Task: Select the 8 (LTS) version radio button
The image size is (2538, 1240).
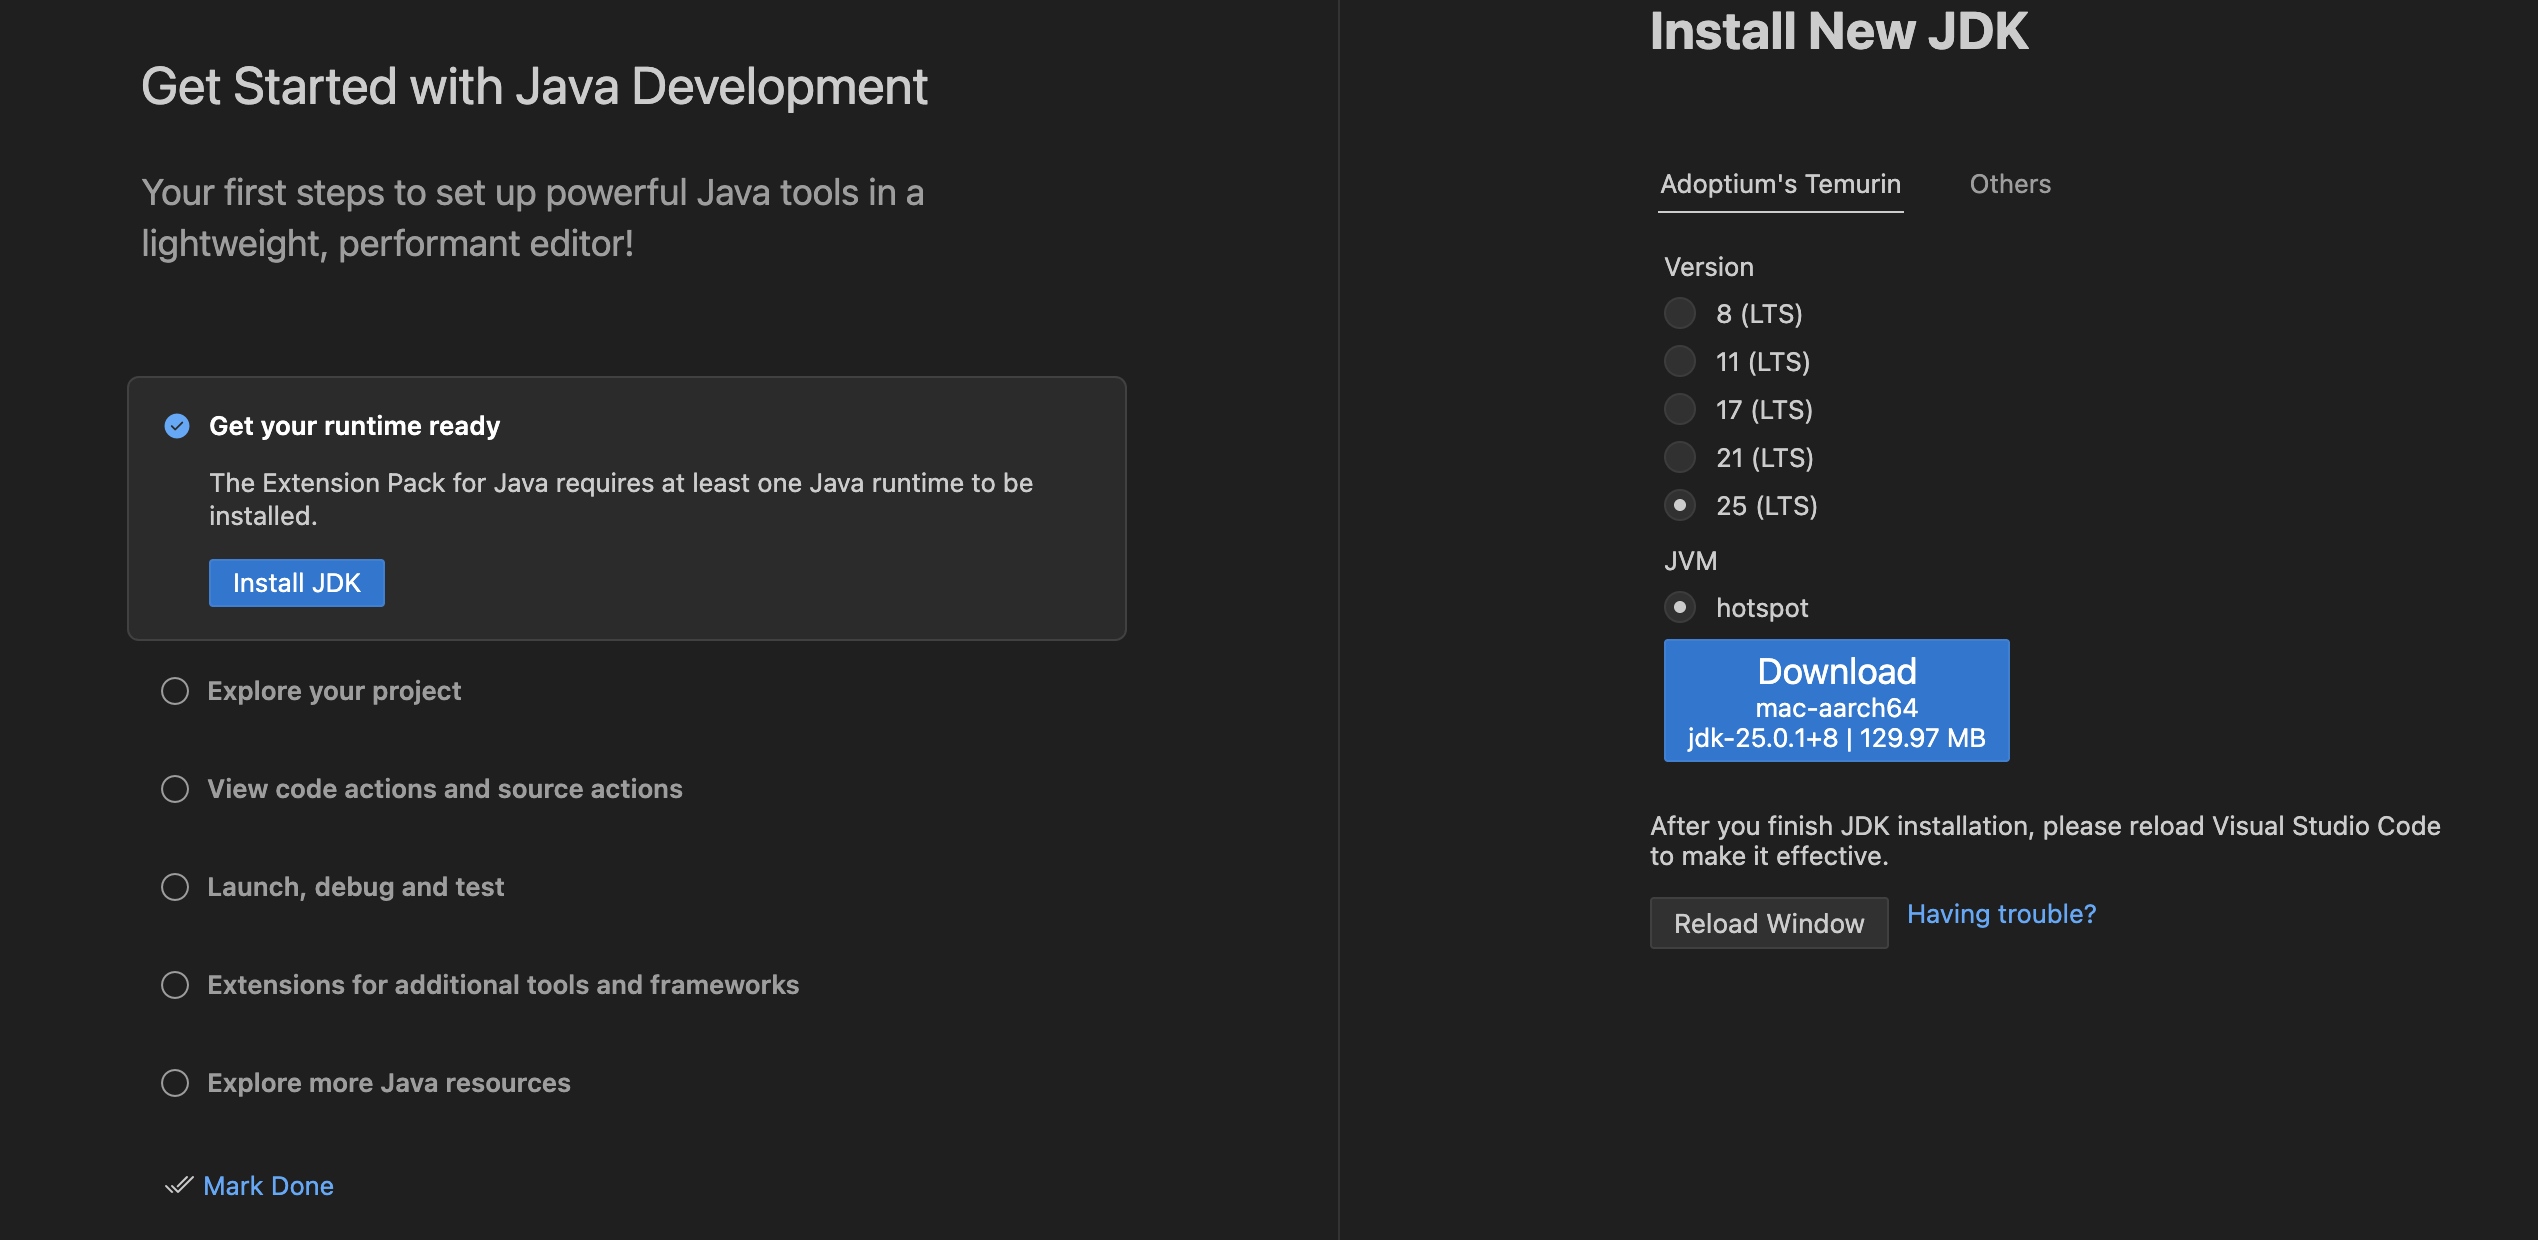Action: coord(1680,314)
